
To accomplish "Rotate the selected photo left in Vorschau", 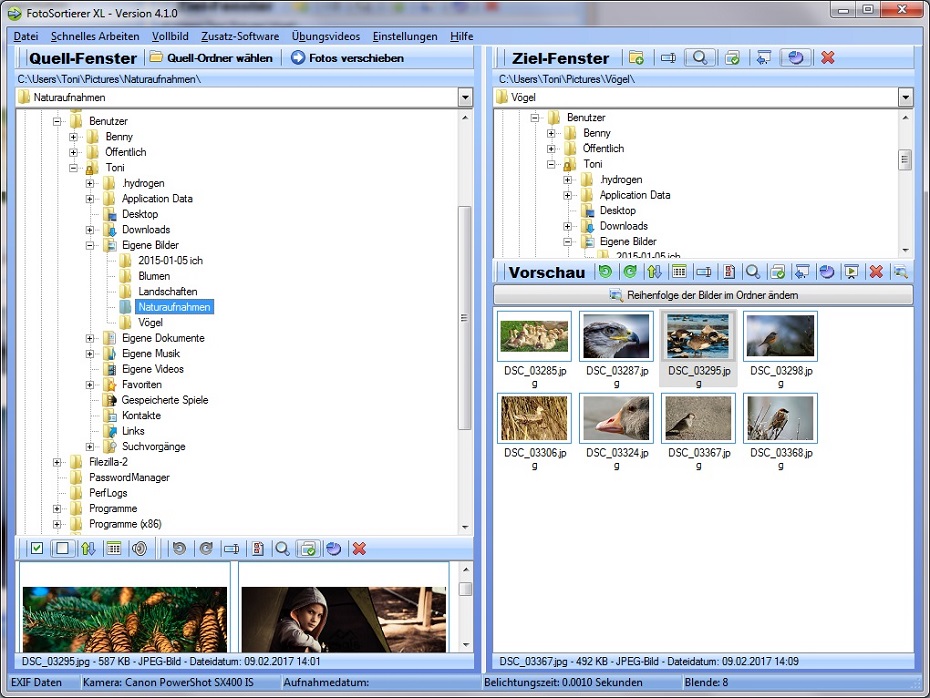I will tap(605, 271).
